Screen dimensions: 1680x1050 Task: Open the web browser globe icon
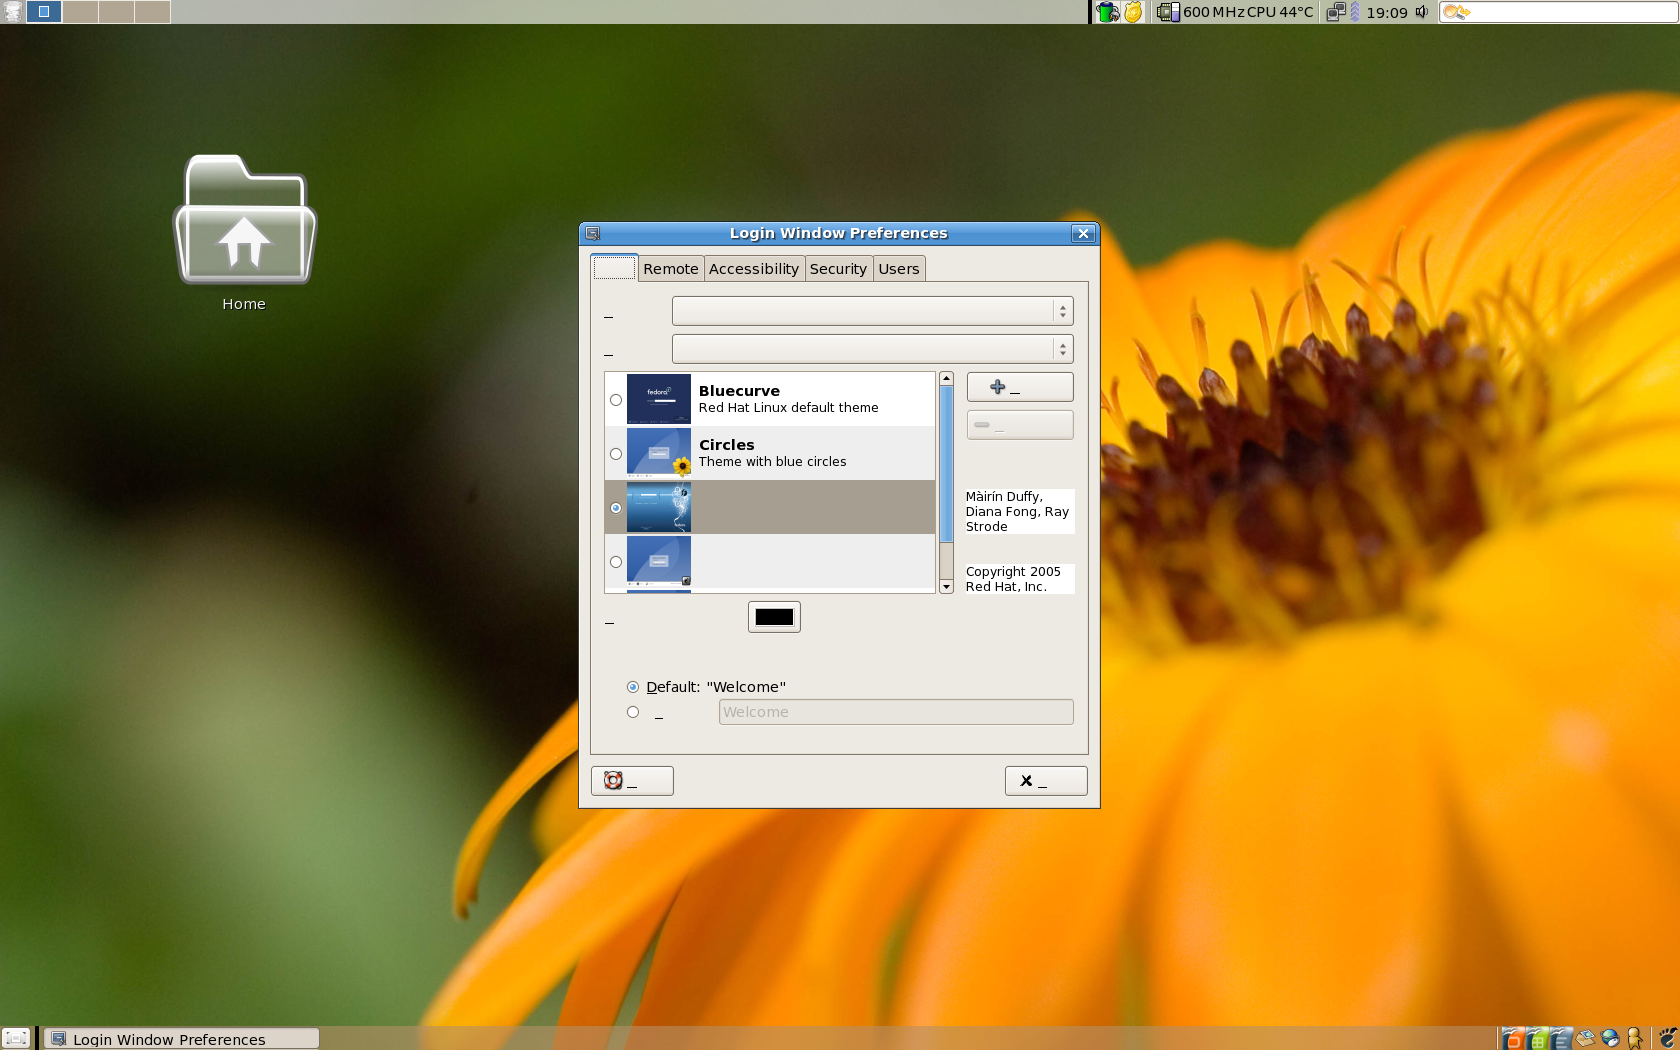1610,1039
